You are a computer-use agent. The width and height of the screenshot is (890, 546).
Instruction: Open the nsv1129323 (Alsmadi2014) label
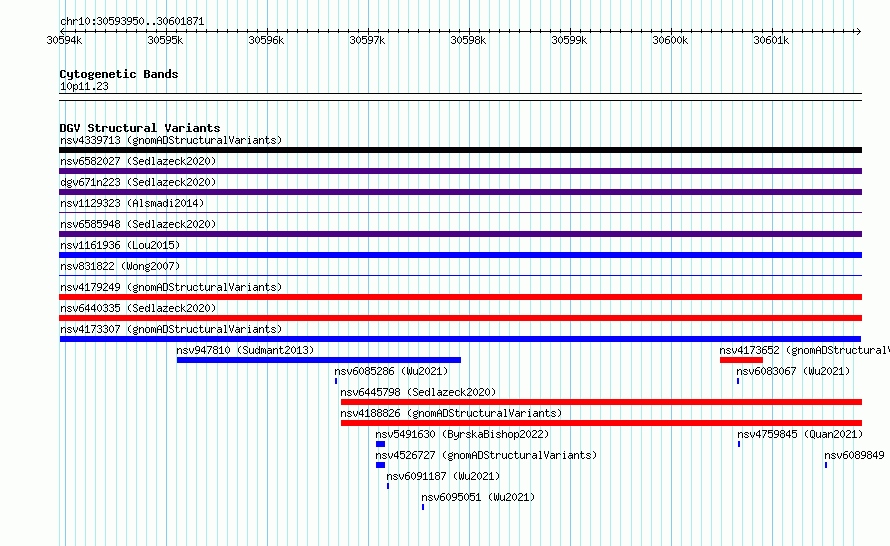[x=132, y=203]
